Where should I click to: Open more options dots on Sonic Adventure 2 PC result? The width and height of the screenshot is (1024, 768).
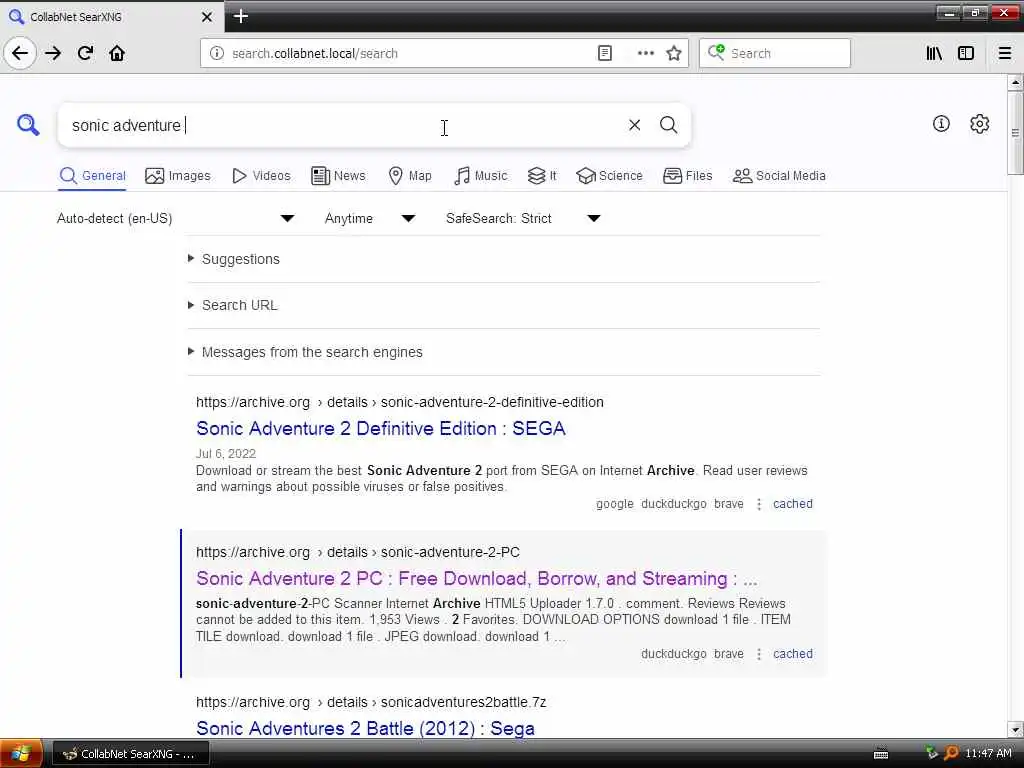(x=759, y=654)
